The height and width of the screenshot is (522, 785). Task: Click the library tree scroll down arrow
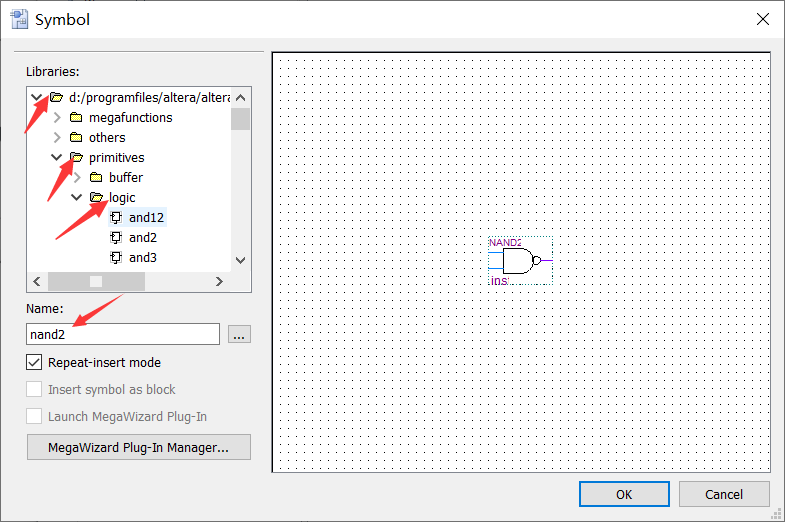(240, 260)
